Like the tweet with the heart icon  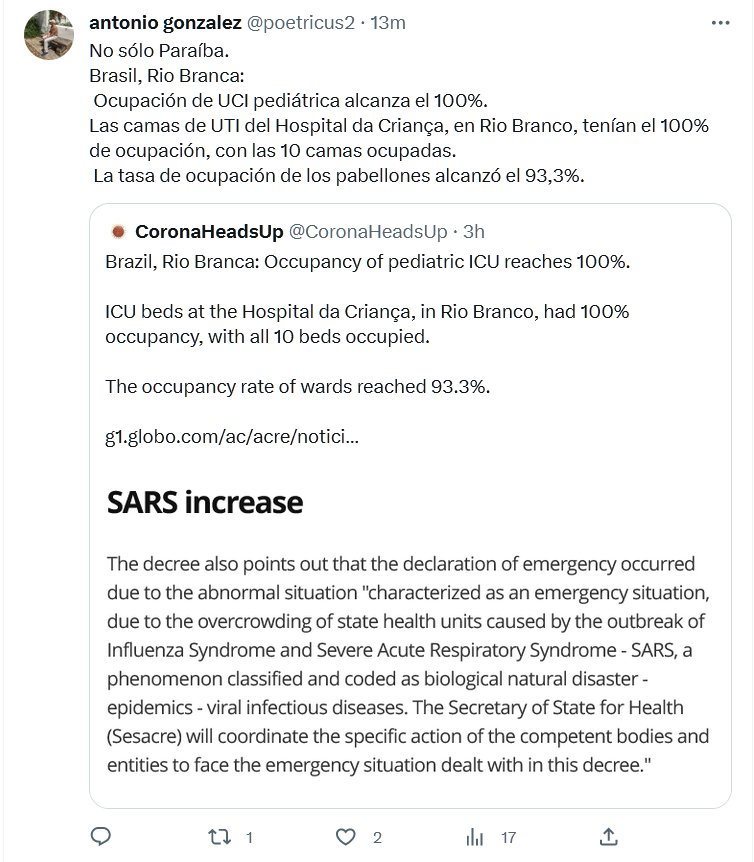[x=346, y=836]
